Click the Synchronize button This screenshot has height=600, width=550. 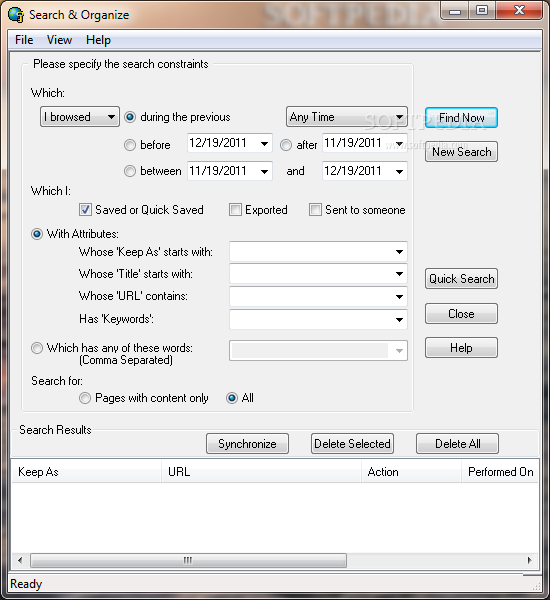coord(247,444)
